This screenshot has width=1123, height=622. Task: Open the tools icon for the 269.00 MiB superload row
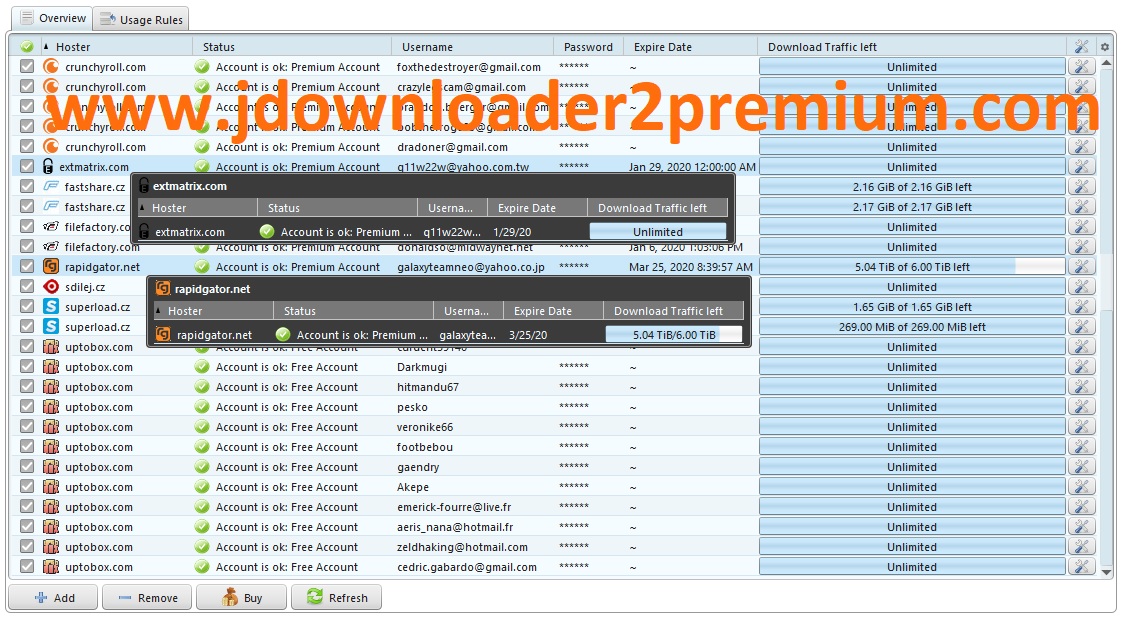tap(1081, 327)
